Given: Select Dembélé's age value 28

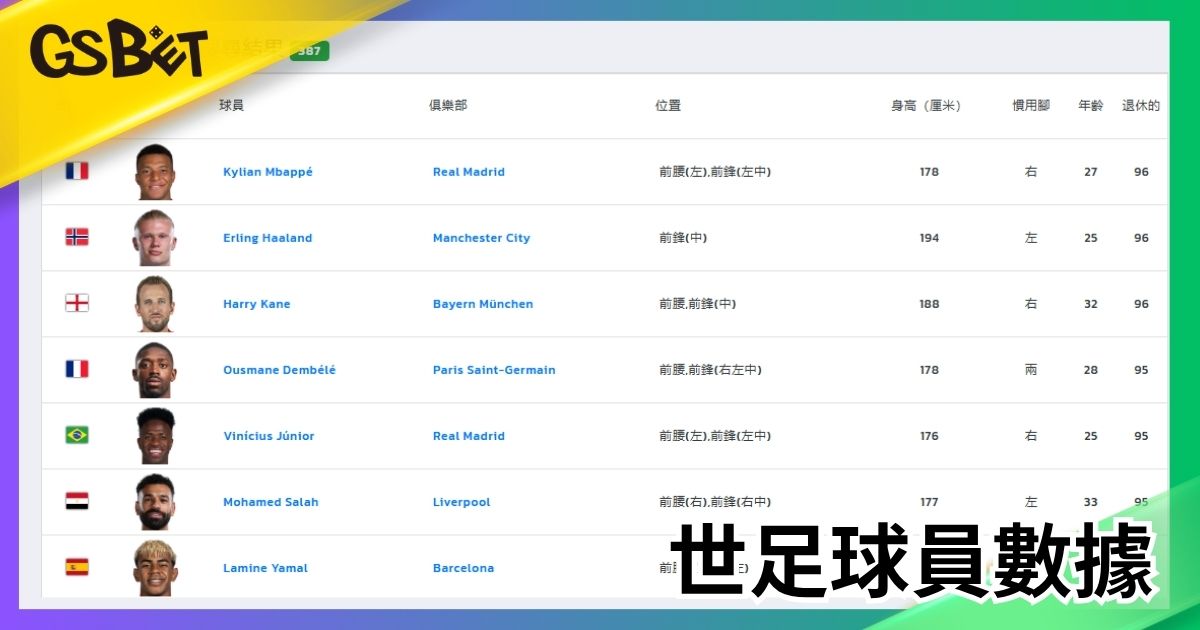Looking at the screenshot, I should coord(1091,370).
